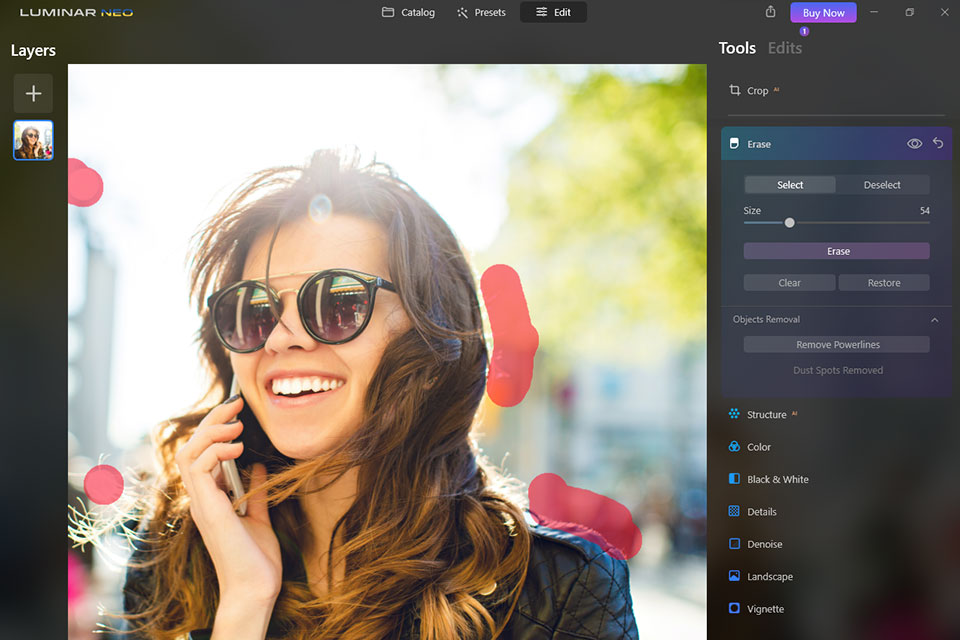Switch to the Tools panel tab
Viewport: 960px width, 640px height.
(x=737, y=48)
